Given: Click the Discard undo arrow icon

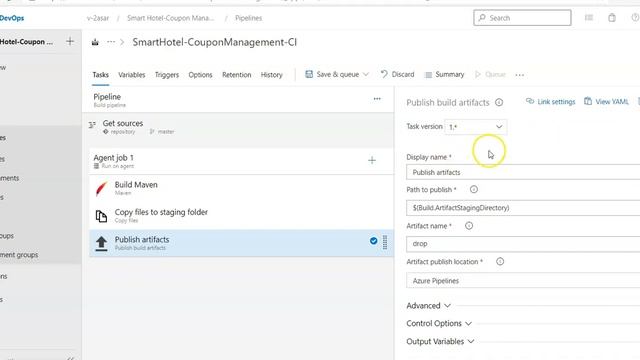Looking at the screenshot, I should [x=384, y=74].
